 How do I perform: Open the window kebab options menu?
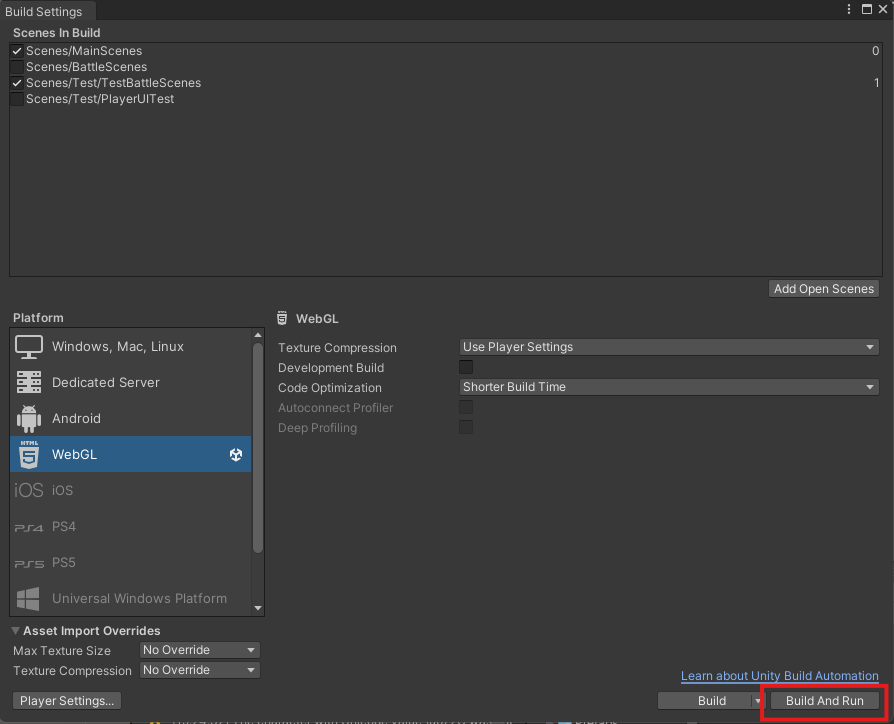tap(849, 9)
